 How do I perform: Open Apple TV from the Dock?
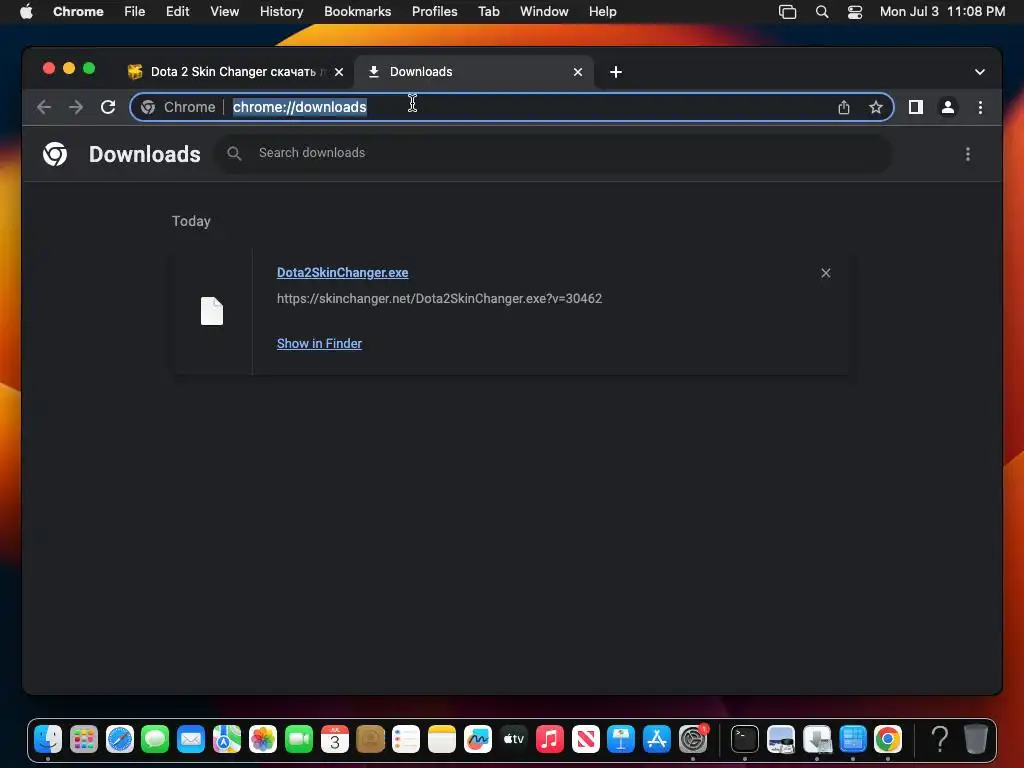pos(513,739)
